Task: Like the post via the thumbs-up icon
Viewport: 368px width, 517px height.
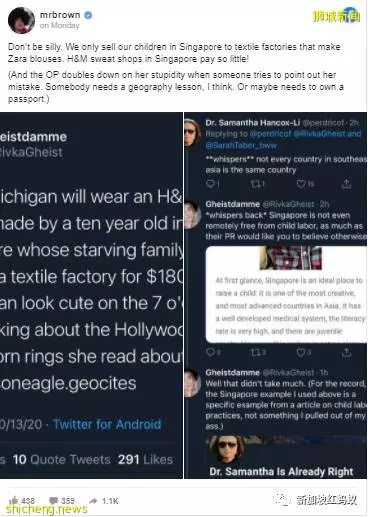Action: [14, 500]
